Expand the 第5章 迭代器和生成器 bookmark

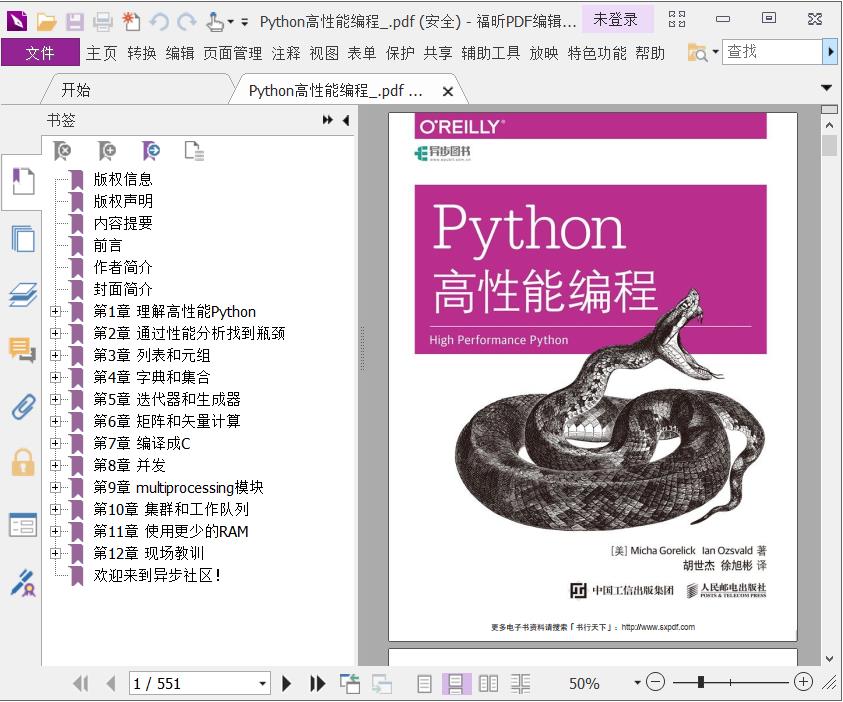click(55, 399)
